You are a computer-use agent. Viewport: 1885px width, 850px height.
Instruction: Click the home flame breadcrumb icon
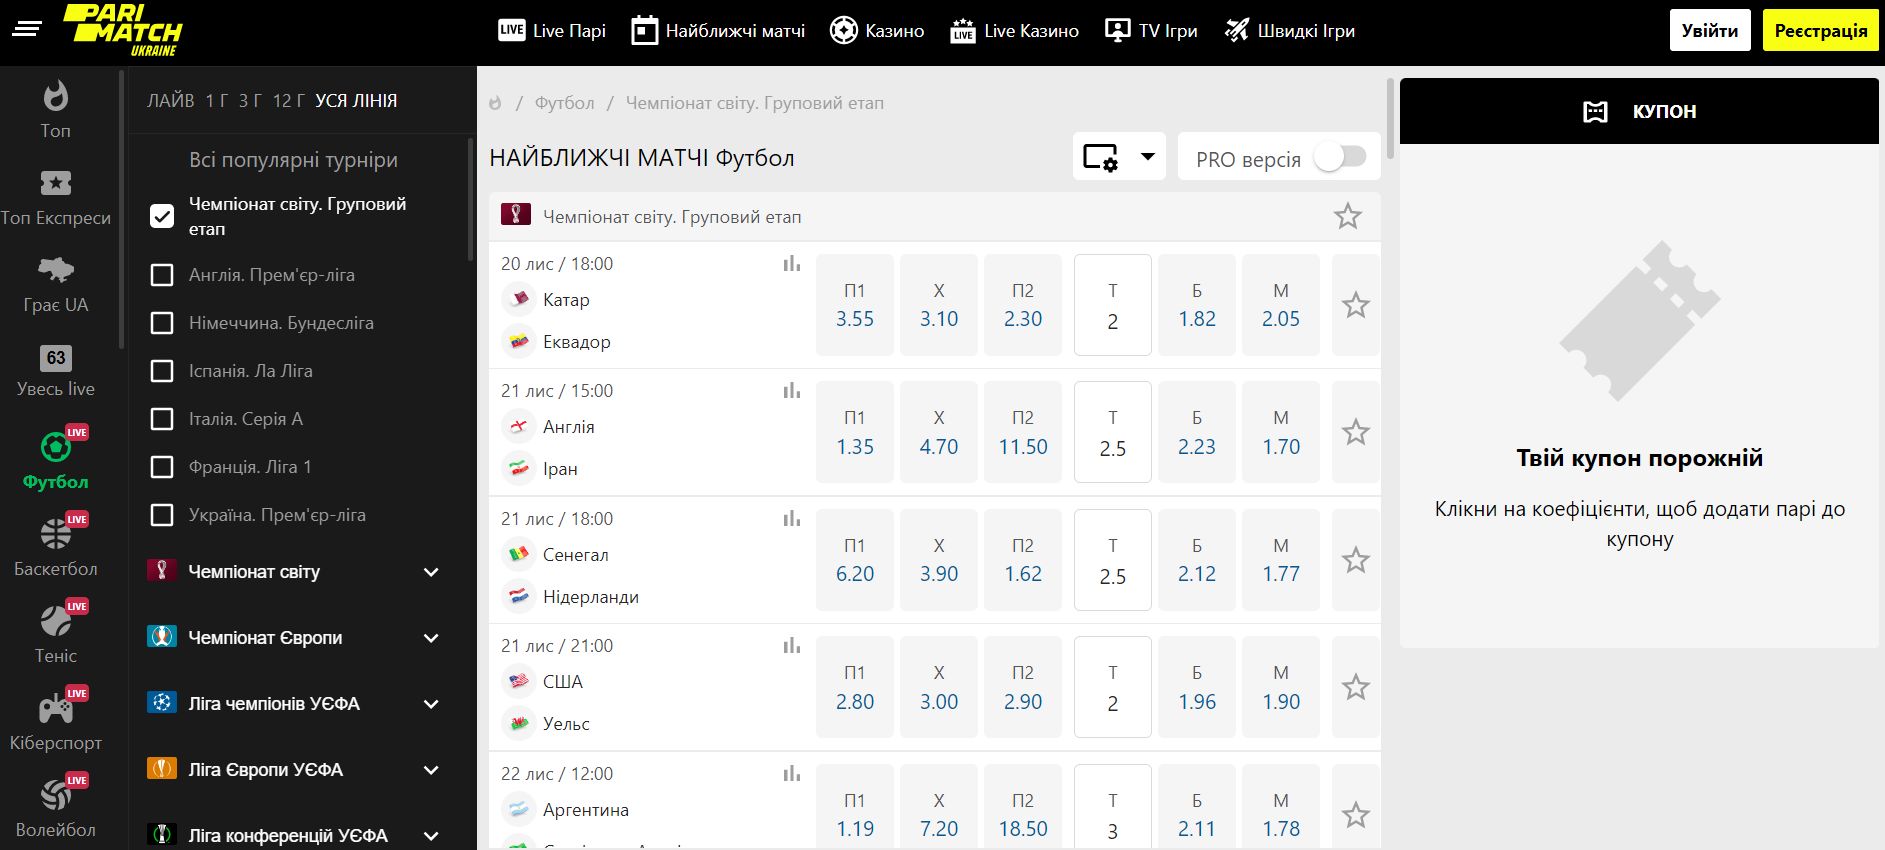click(495, 103)
